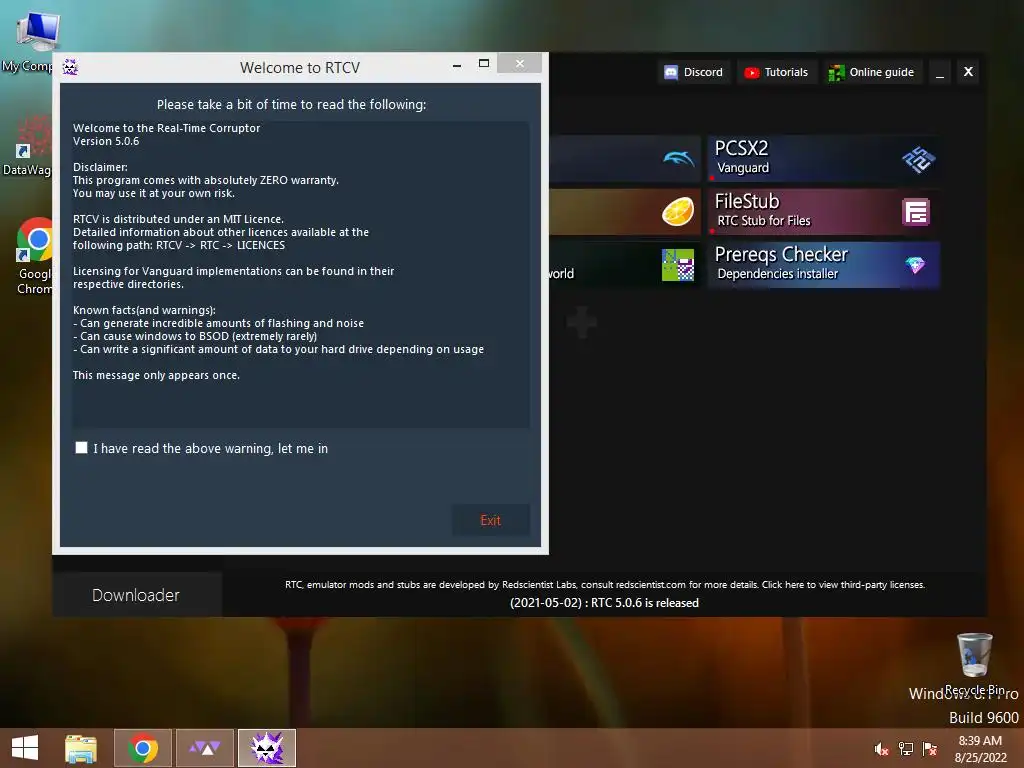The height and width of the screenshot is (768, 1024).
Task: Switch to the RTCV taskbar icon
Action: click(267, 748)
